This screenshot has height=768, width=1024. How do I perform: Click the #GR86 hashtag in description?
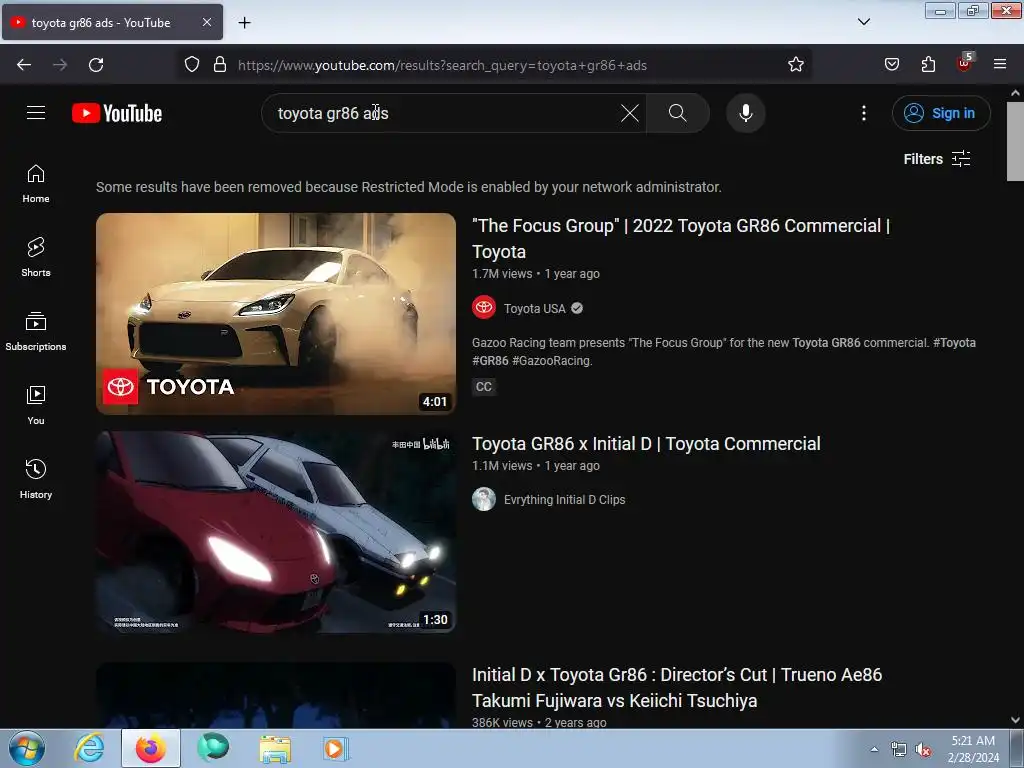click(490, 360)
